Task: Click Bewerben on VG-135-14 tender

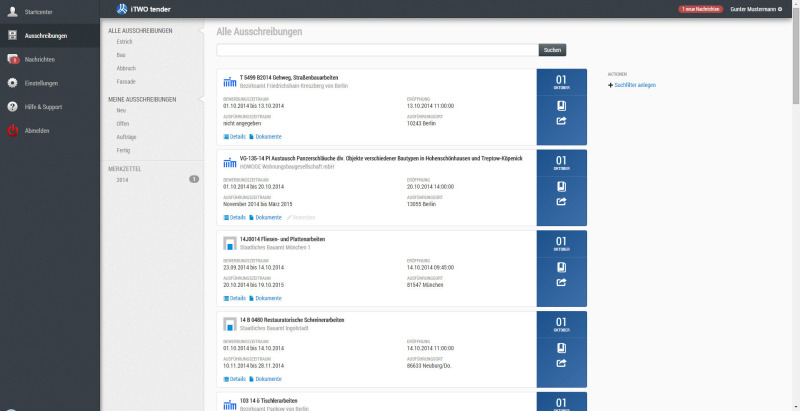Action: point(301,218)
